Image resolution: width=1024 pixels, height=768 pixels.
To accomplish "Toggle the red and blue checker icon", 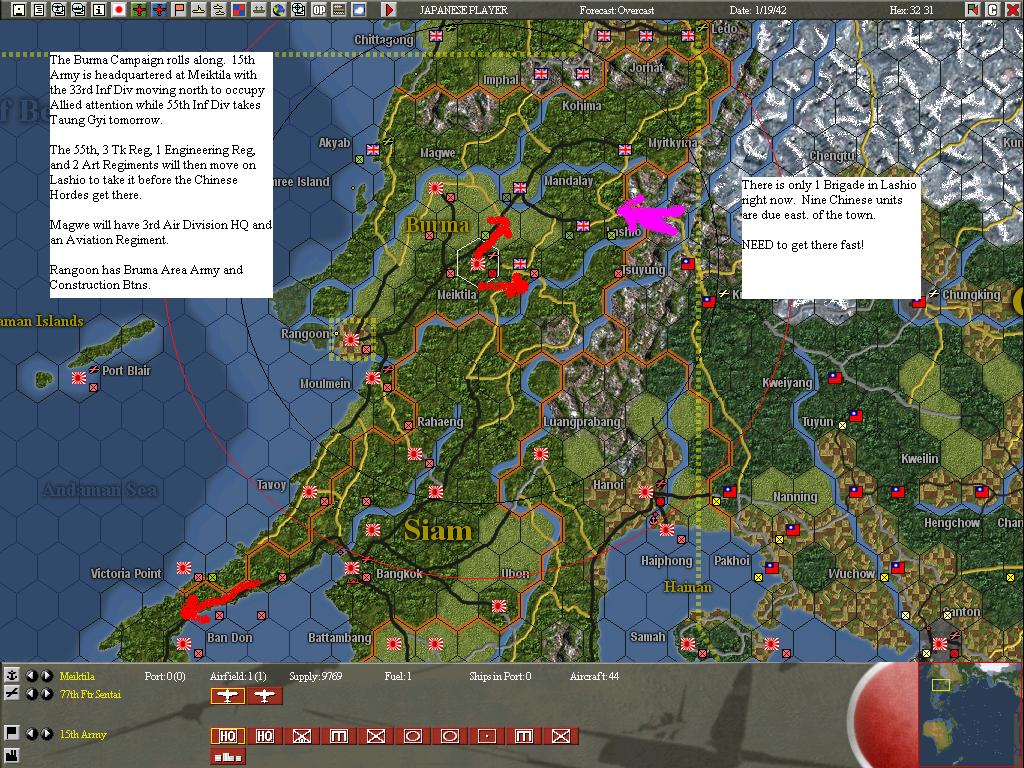I will [x=239, y=10].
